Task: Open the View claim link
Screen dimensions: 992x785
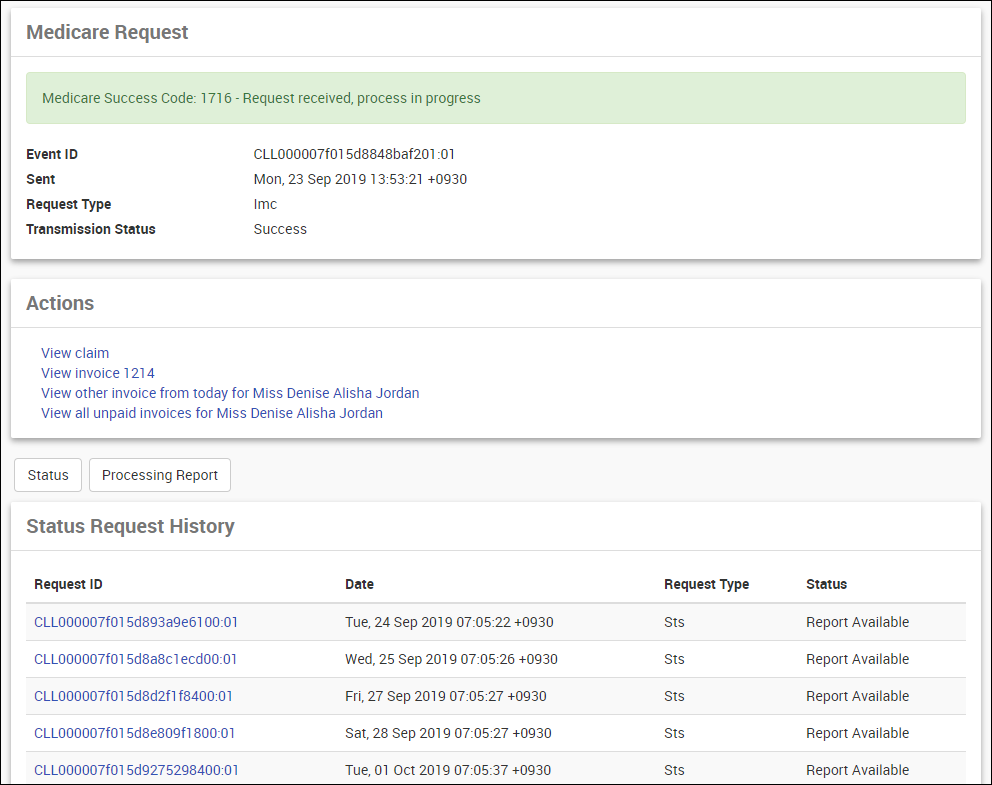Action: point(75,353)
